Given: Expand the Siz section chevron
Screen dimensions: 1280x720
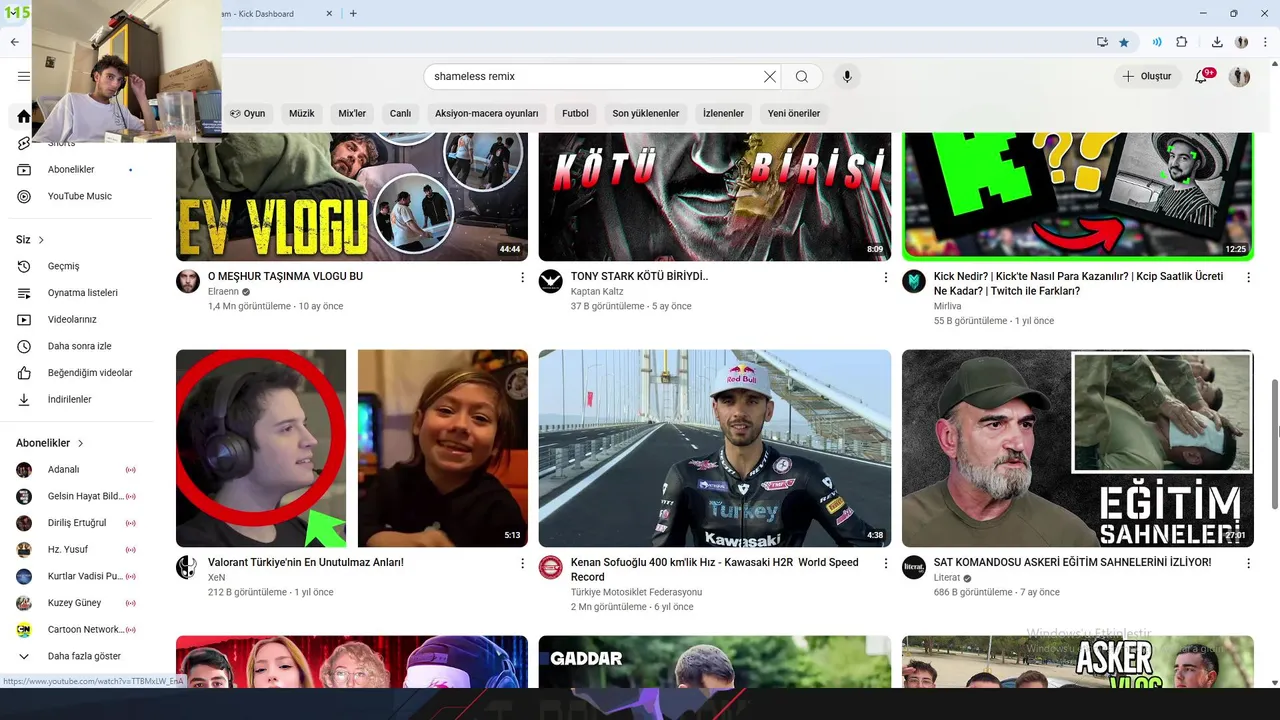Looking at the screenshot, I should coord(41,240).
